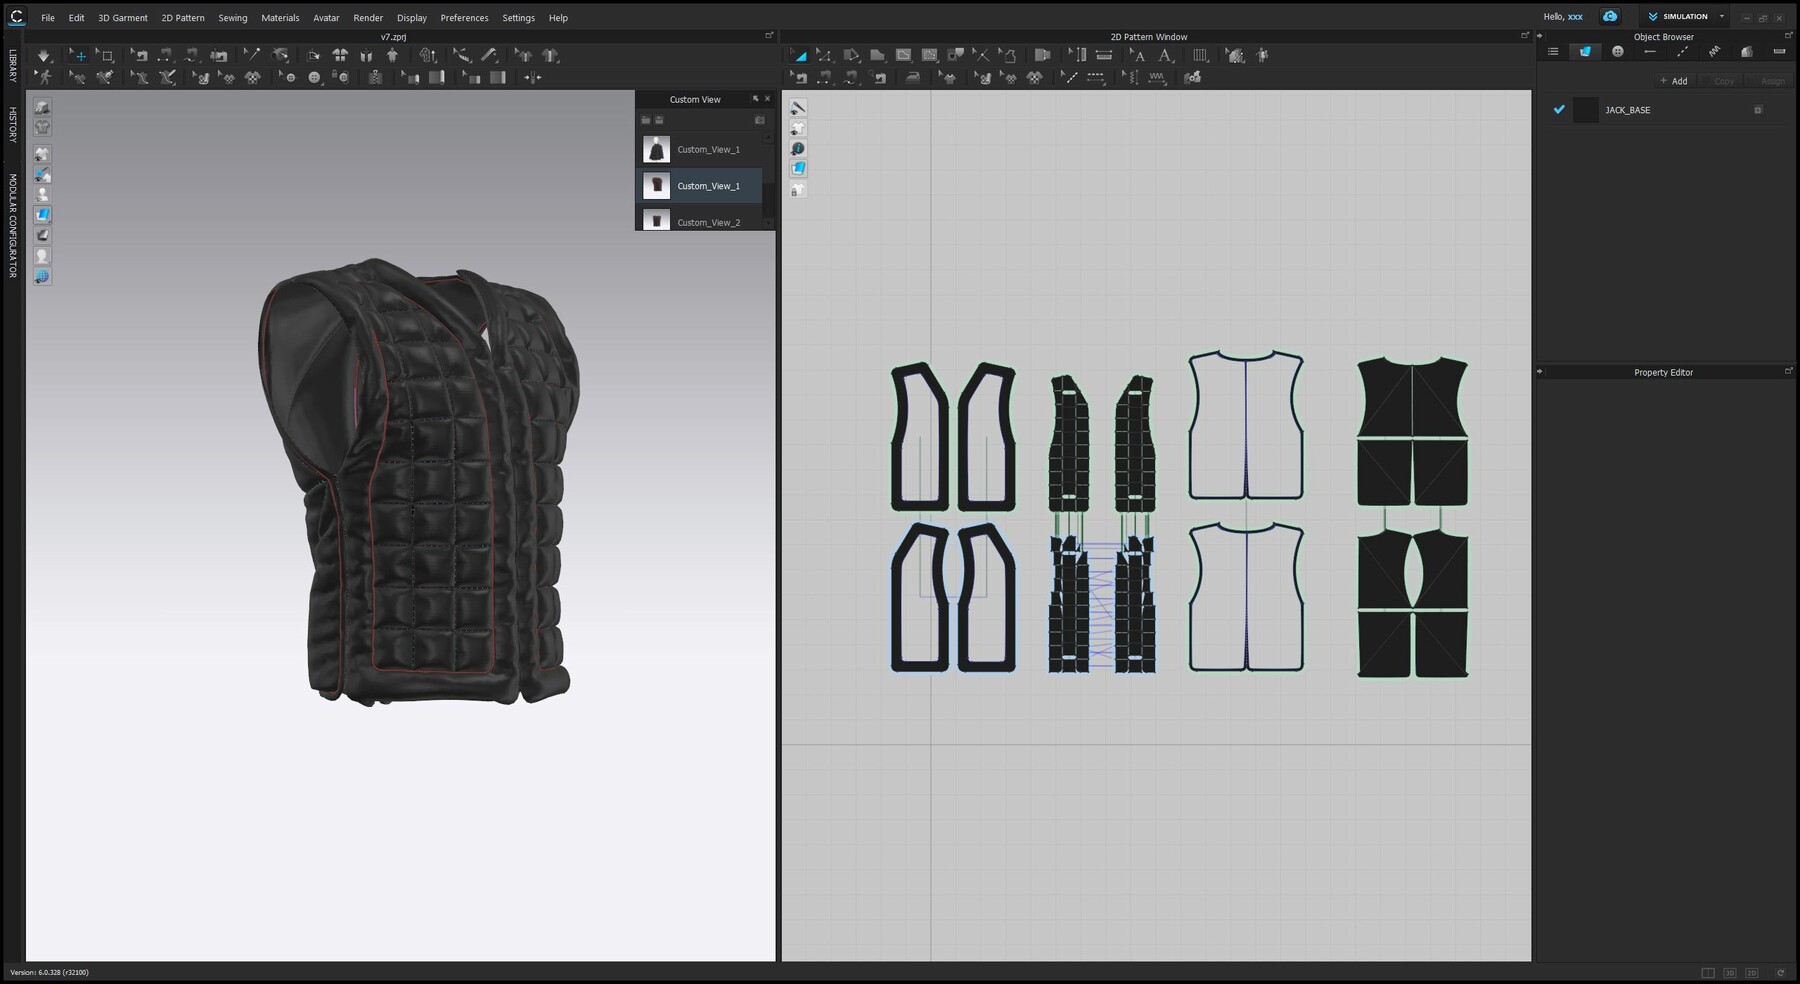Switch to Fabric view in Object Browser
Viewport: 1800px width, 984px height.
(x=1585, y=51)
